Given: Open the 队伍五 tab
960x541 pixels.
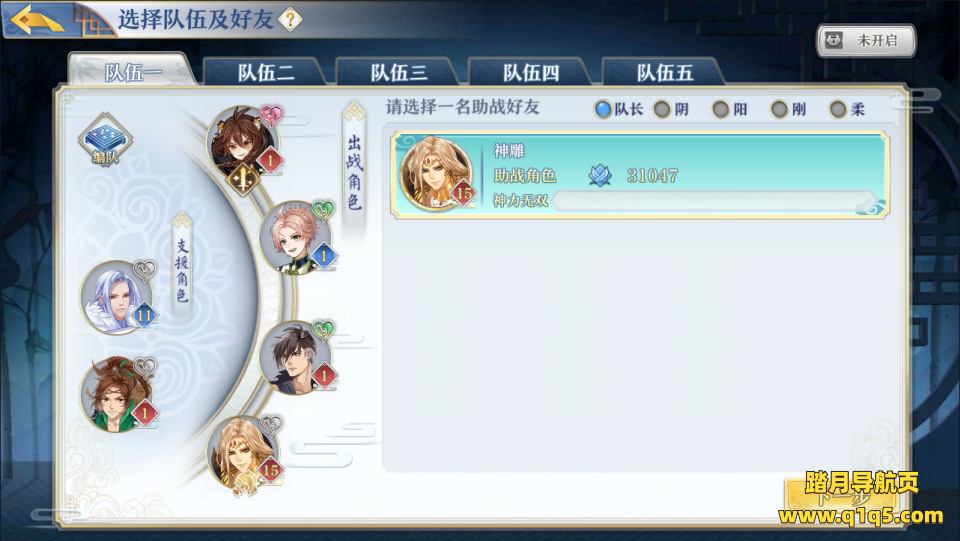Looking at the screenshot, I should [x=664, y=72].
